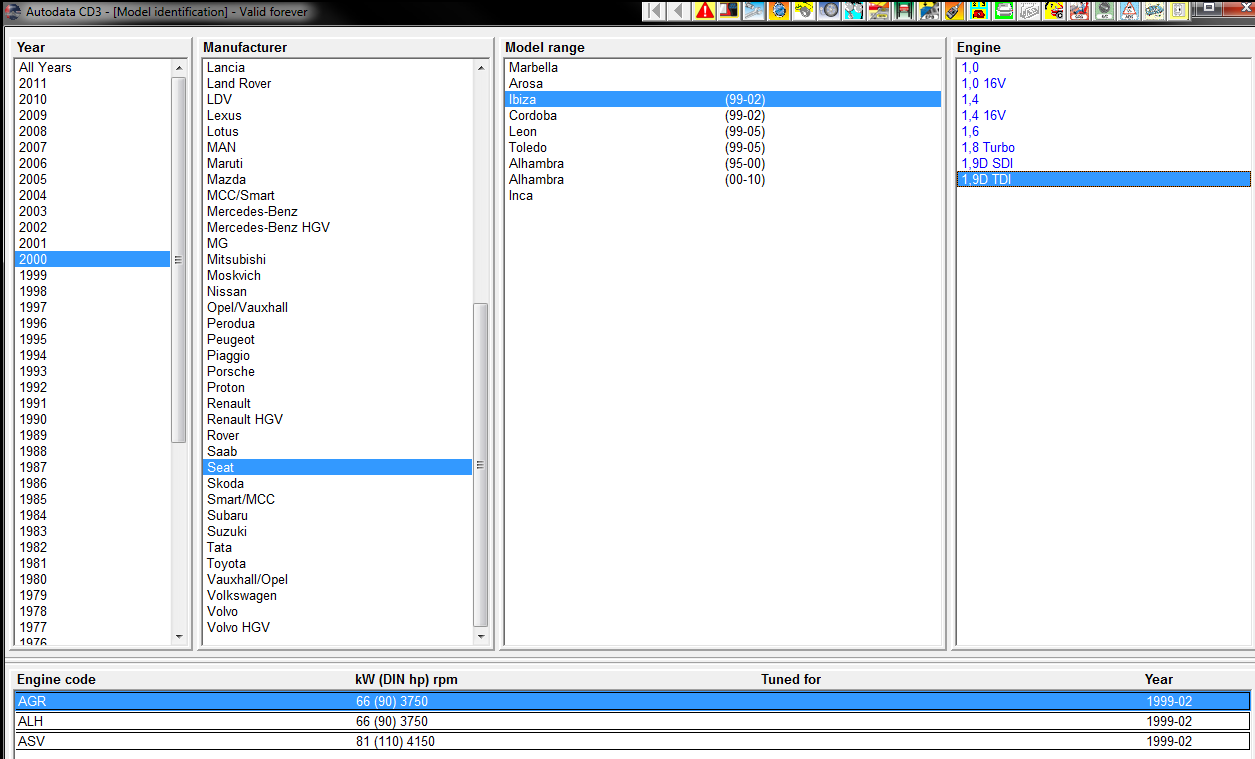Click the go-to-first-page arrow icon

point(655,10)
